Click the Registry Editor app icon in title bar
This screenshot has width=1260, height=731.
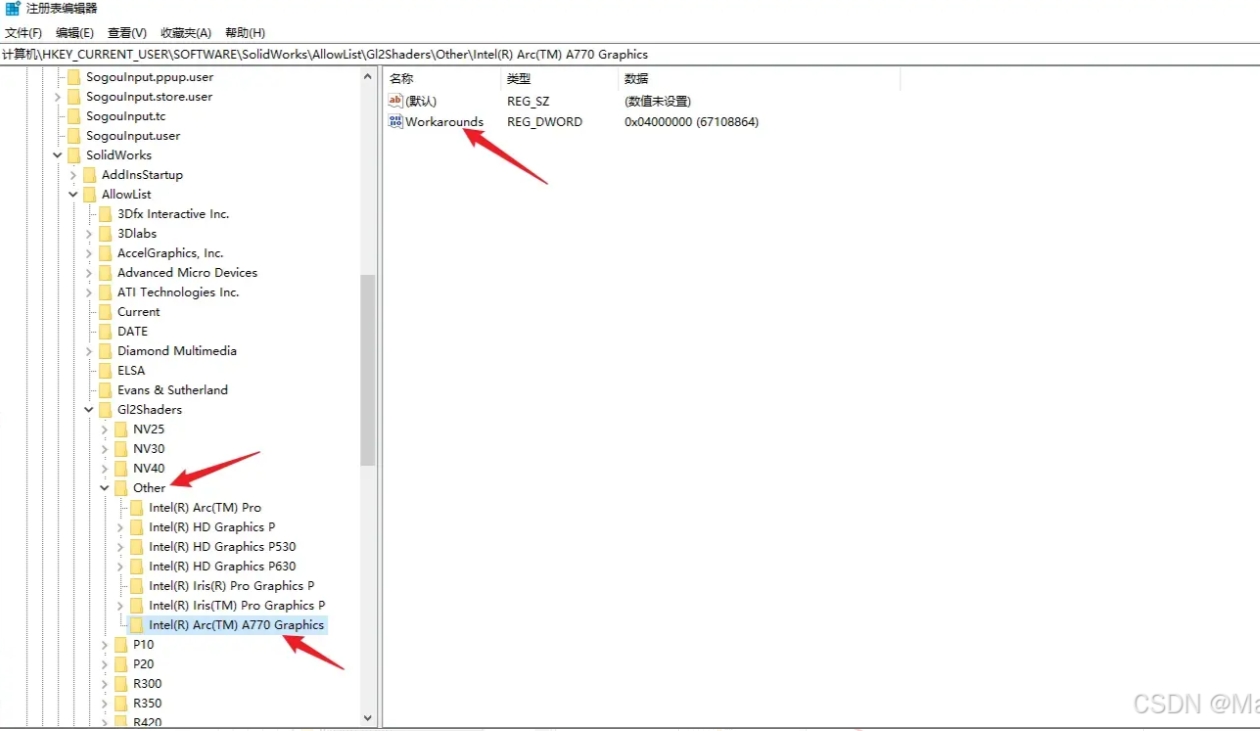coord(13,9)
